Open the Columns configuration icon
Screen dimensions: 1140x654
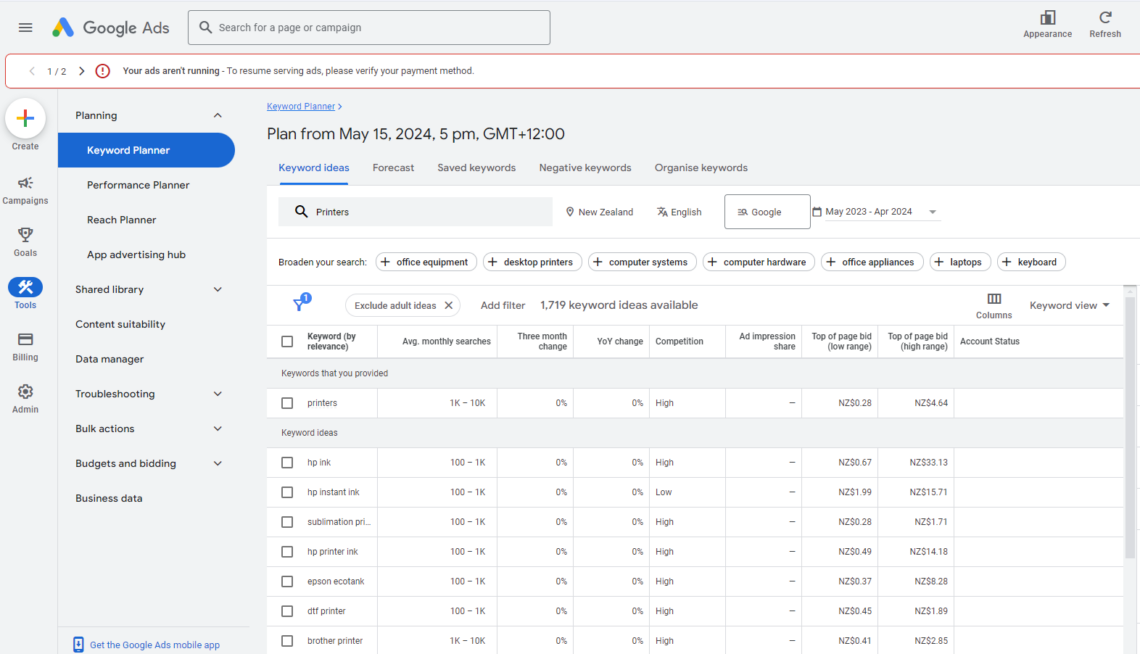993,298
